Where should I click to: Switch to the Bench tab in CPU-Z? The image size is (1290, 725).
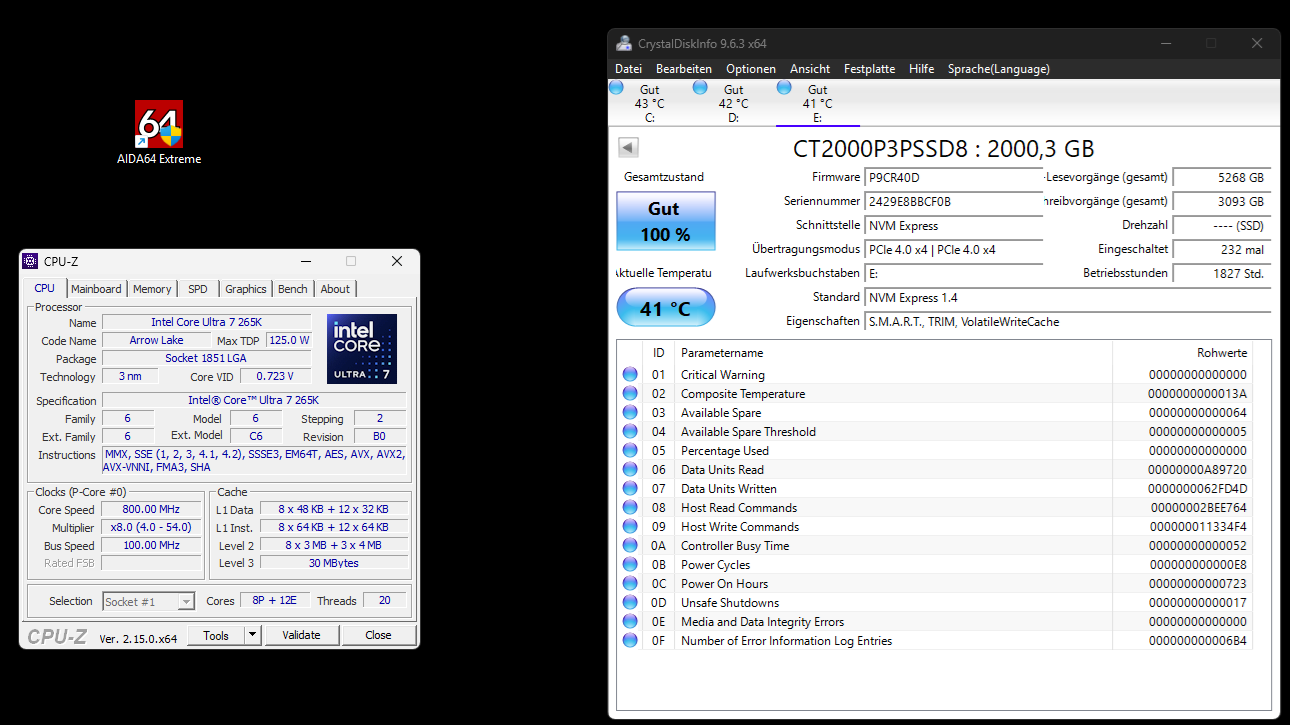click(293, 289)
